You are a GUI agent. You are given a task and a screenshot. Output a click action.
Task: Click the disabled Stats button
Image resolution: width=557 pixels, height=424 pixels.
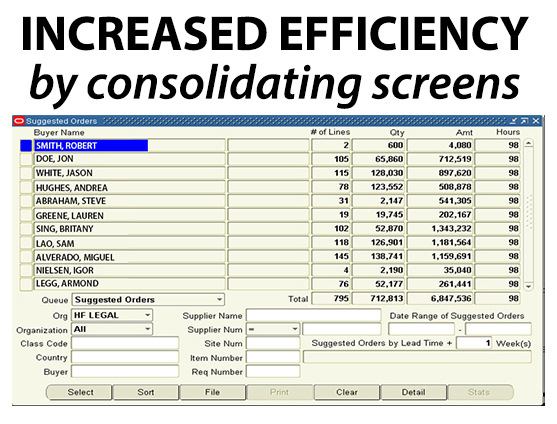tap(480, 392)
